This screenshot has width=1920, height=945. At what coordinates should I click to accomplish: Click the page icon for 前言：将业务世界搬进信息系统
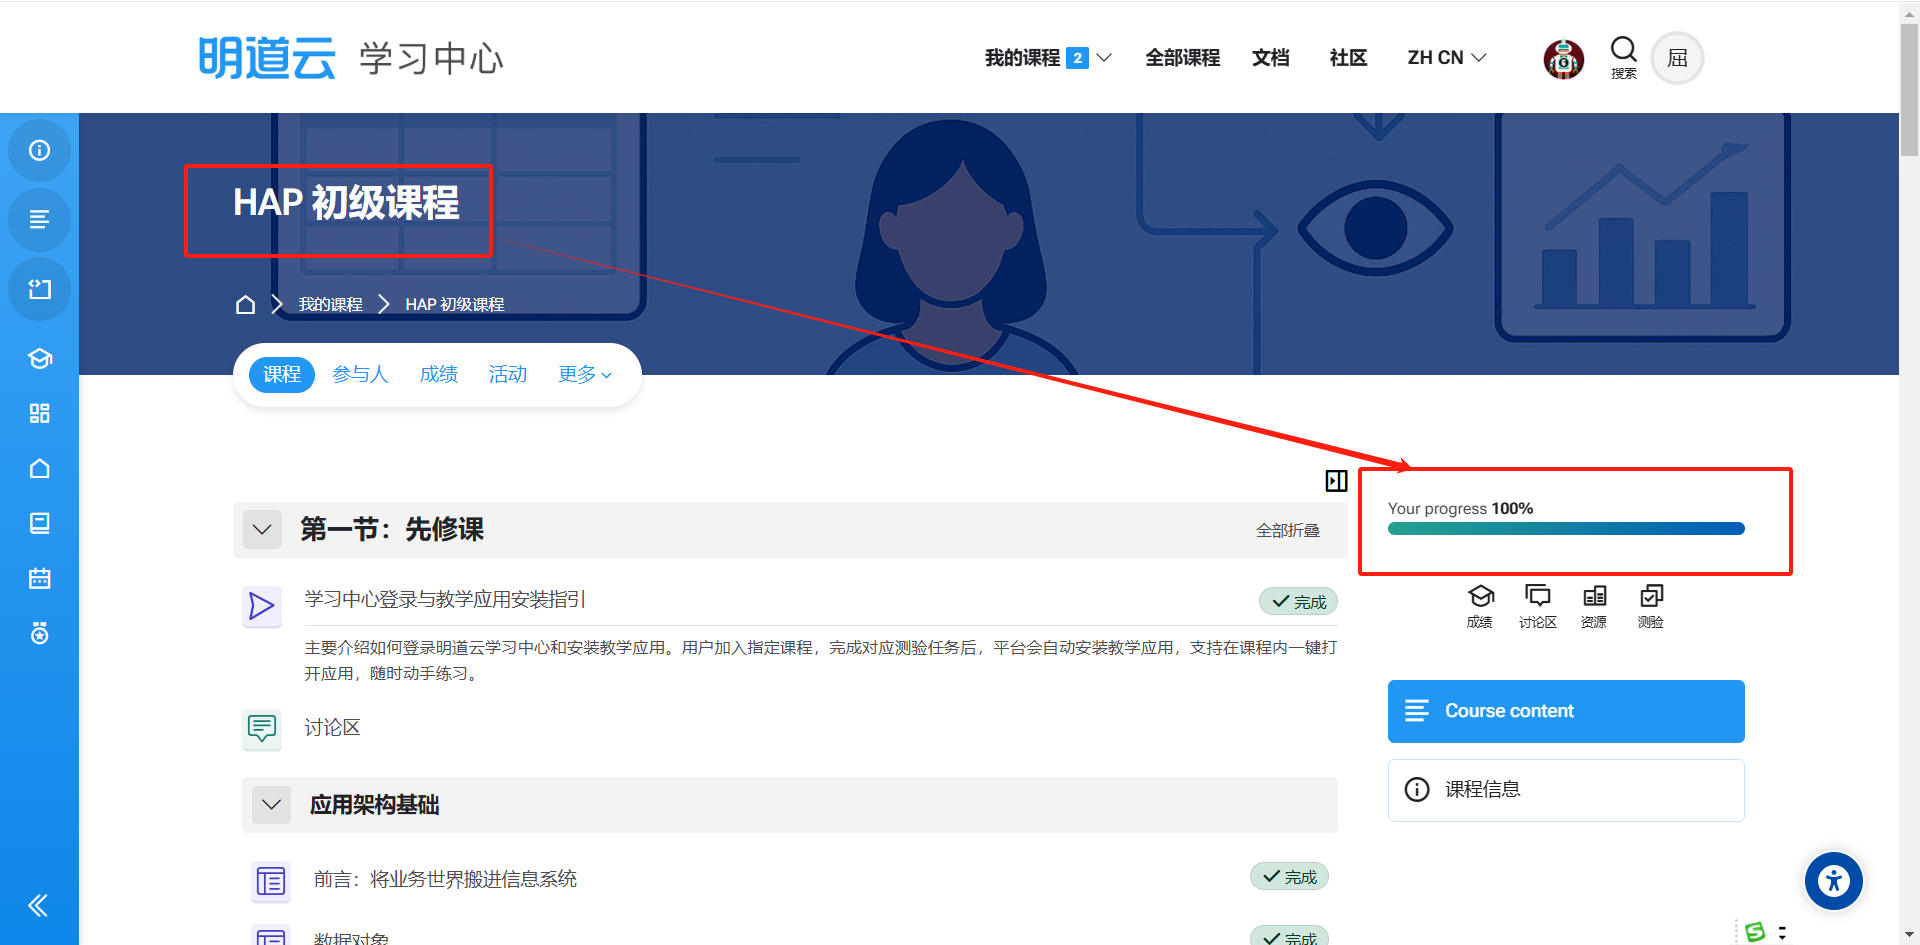(x=270, y=881)
